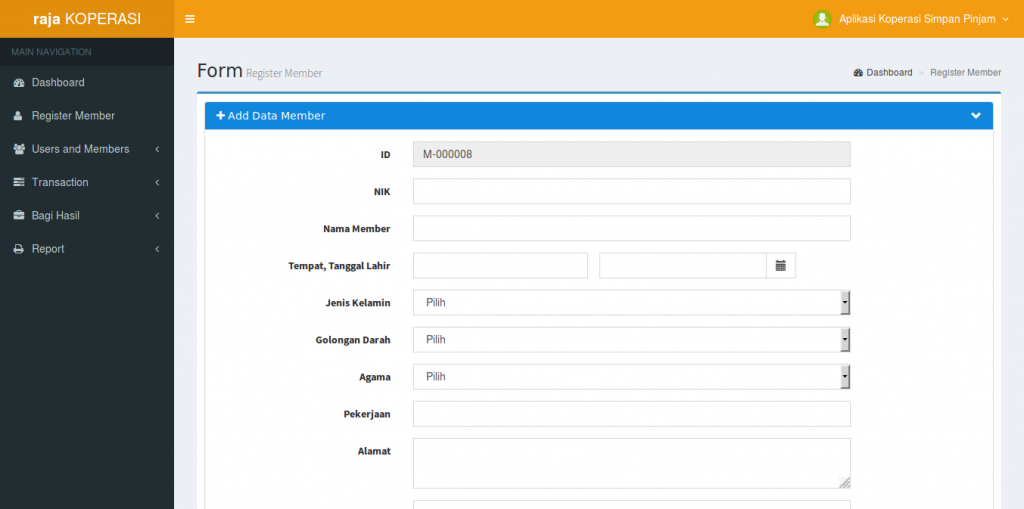Image resolution: width=1024 pixels, height=509 pixels.
Task: Expand the Transaction submenu arrow
Action: [x=157, y=182]
